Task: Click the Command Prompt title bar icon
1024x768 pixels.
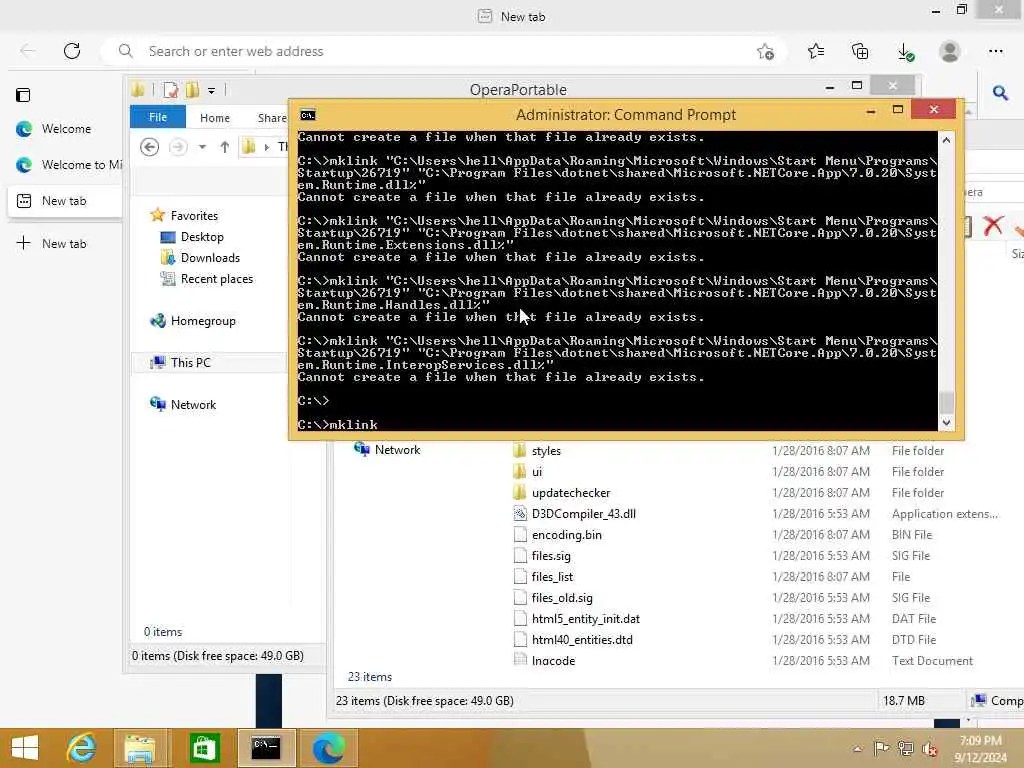Action: (308, 115)
